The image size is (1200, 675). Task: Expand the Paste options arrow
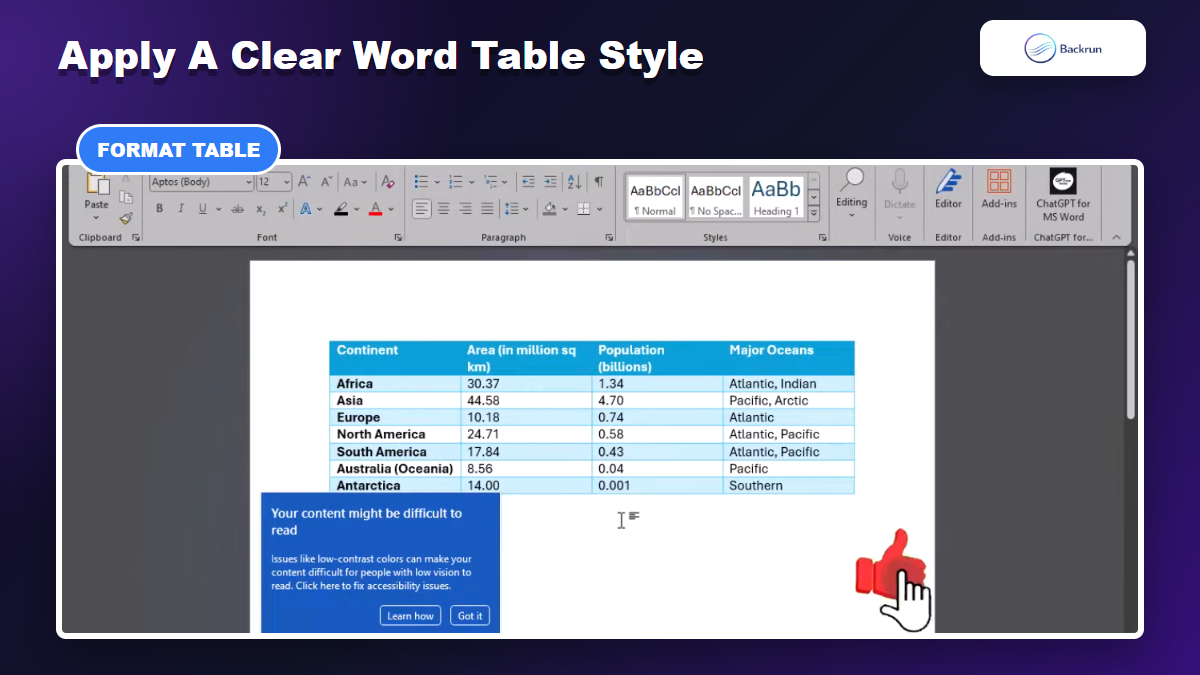click(x=97, y=217)
